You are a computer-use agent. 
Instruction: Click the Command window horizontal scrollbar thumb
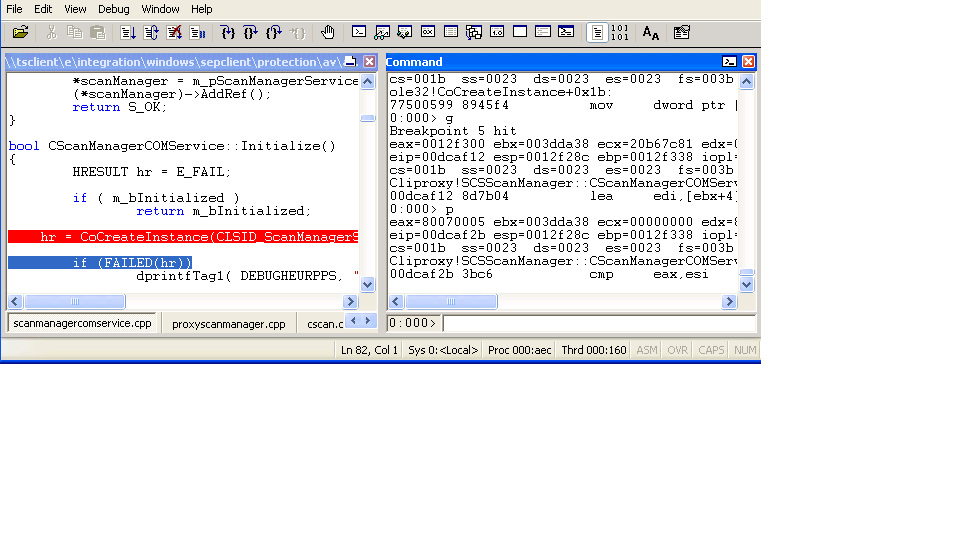451,301
